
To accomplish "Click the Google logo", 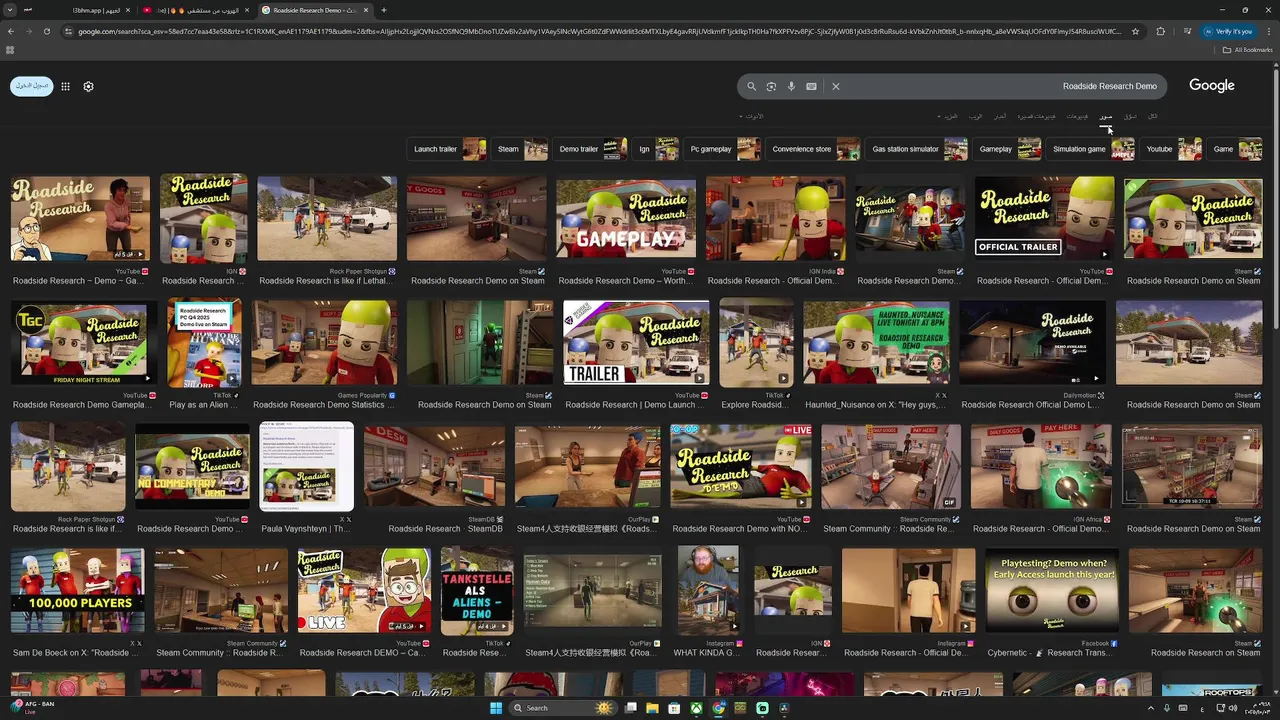I will click(x=1211, y=86).
